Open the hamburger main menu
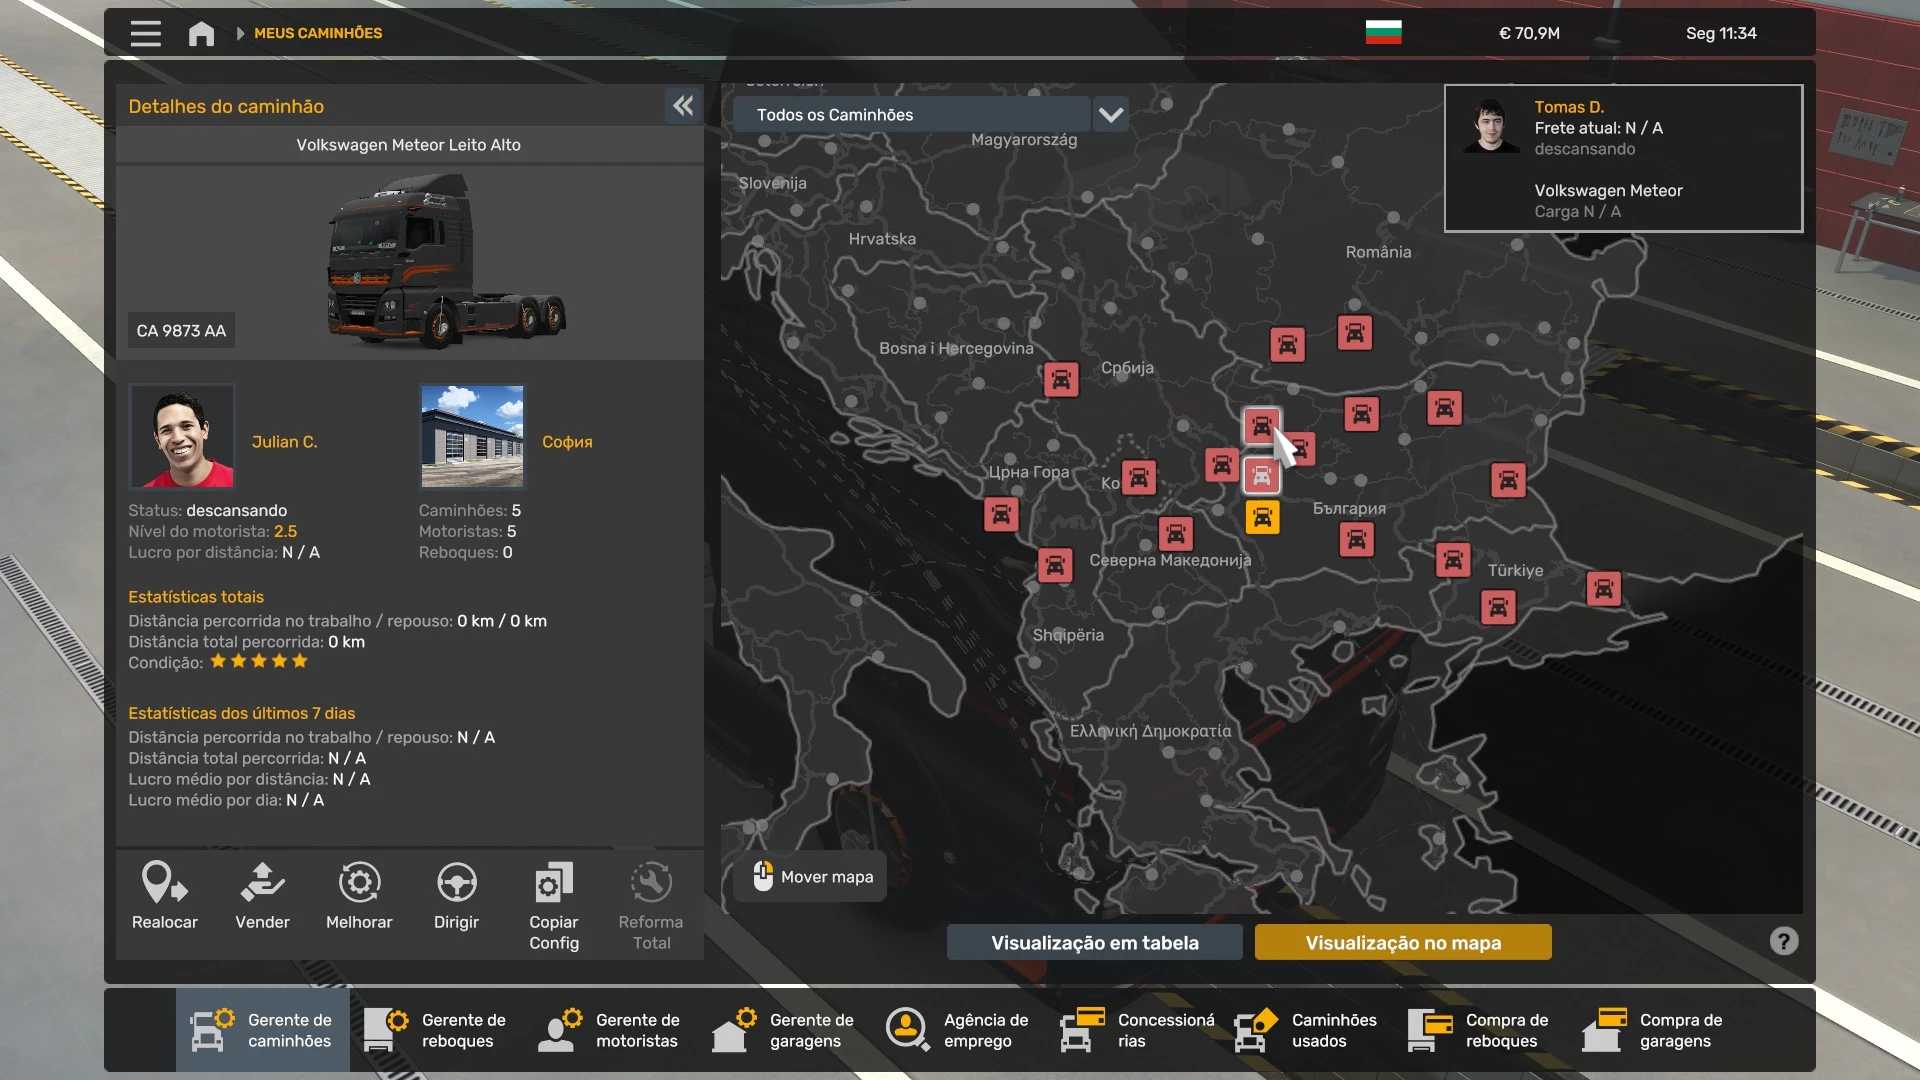This screenshot has height=1080, width=1920. point(145,33)
